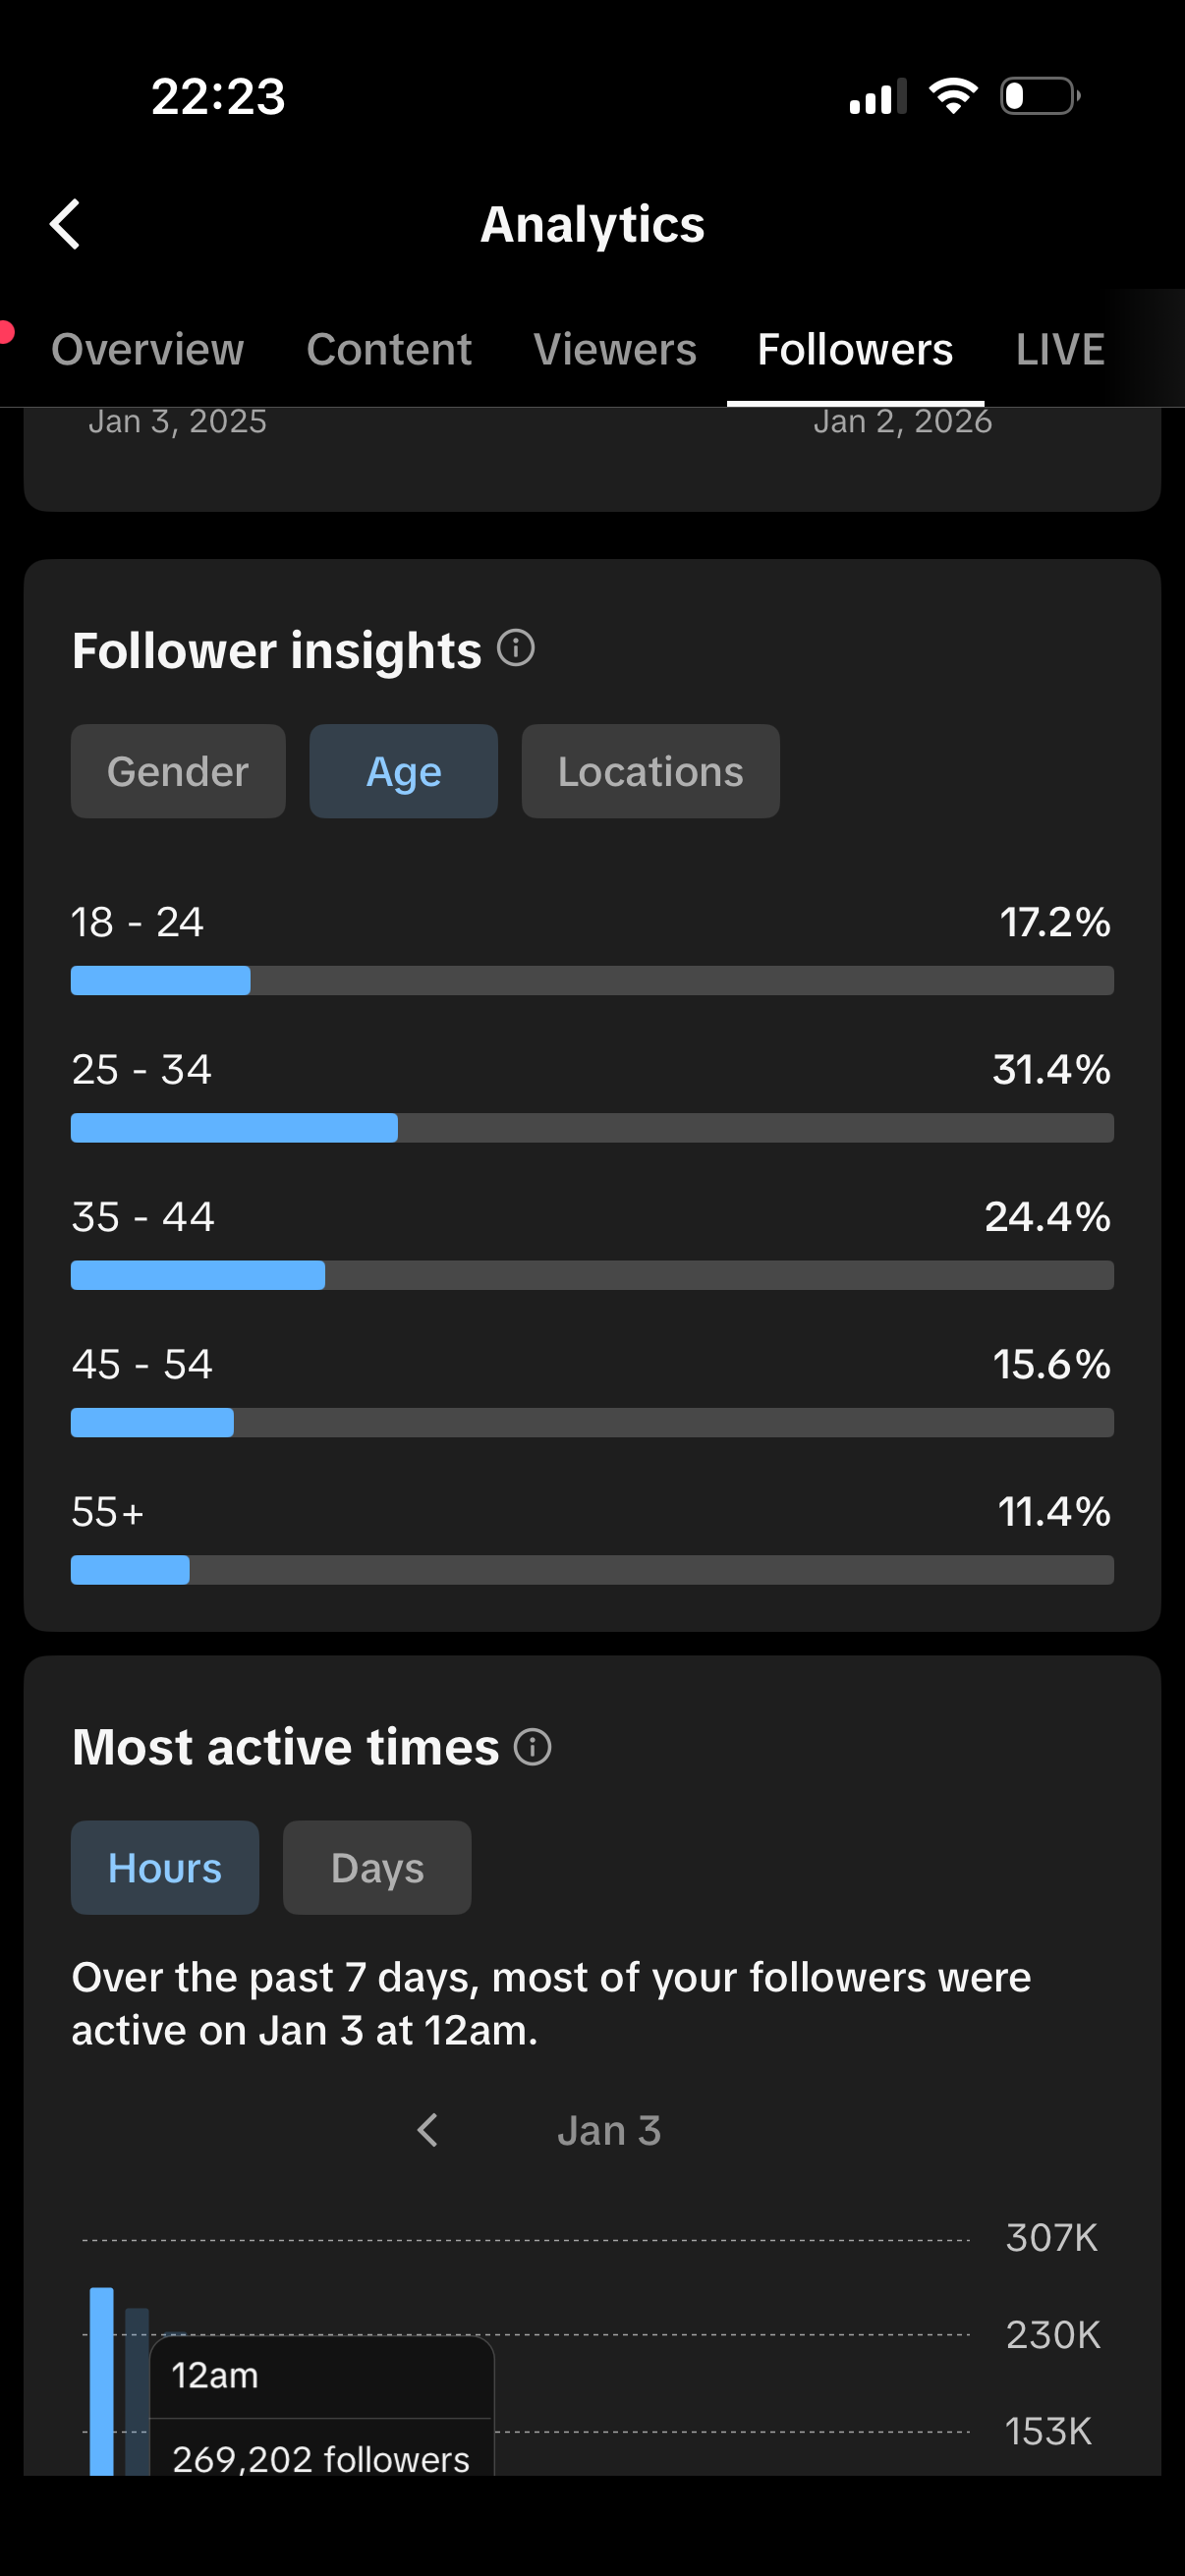
Task: Tap the Jan 3 date label
Action: [x=609, y=2130]
